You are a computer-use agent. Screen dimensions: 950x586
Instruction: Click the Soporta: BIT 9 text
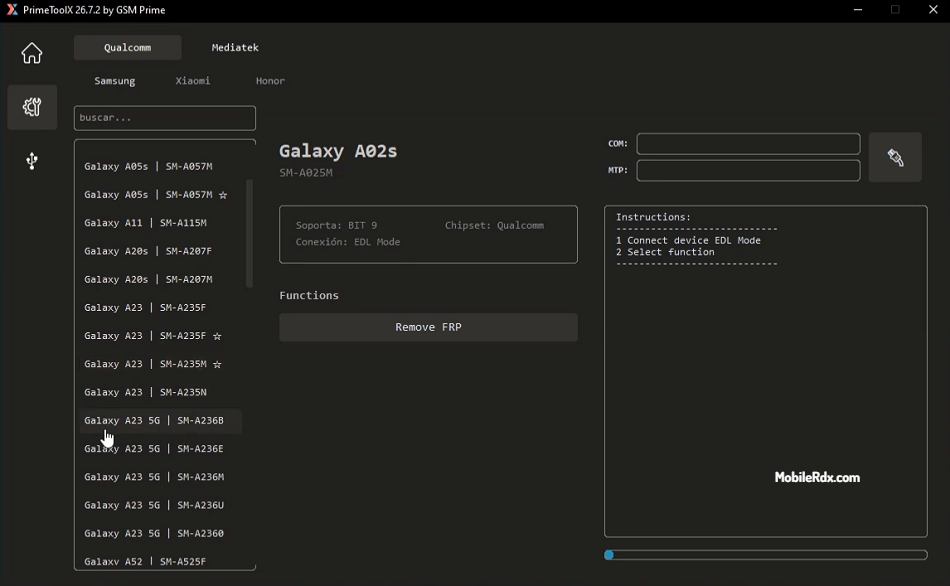(336, 225)
